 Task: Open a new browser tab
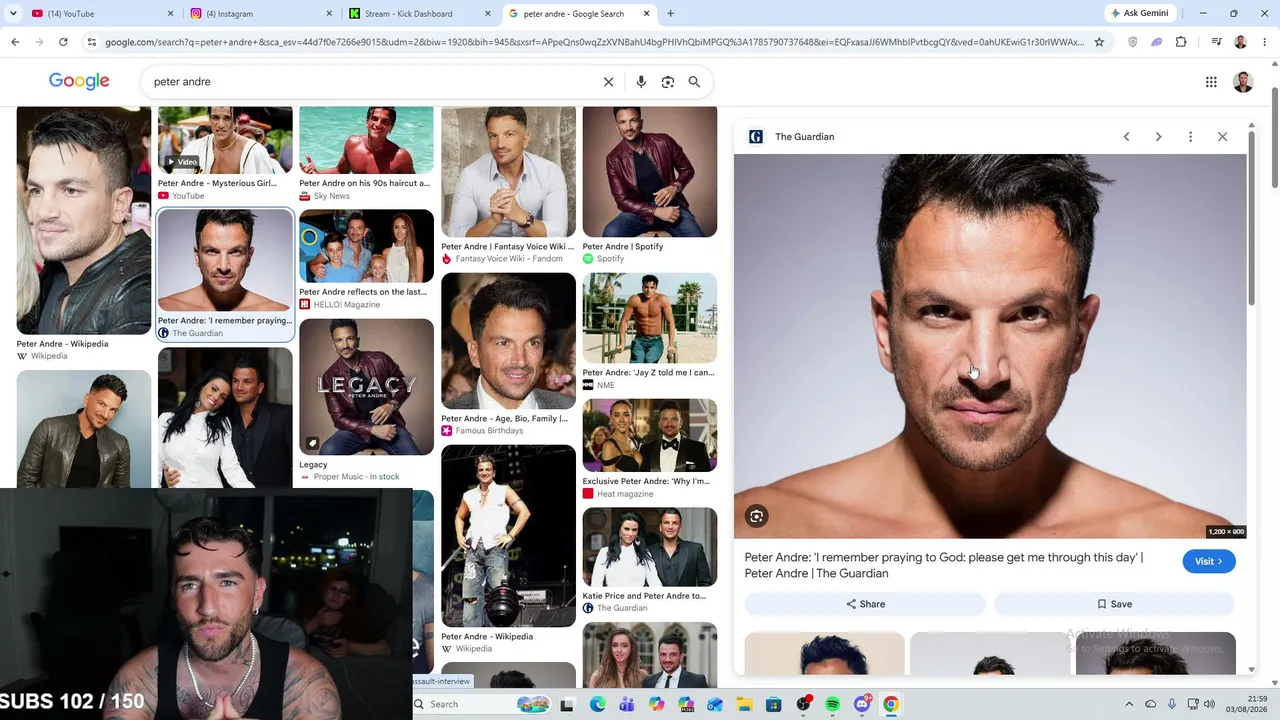(670, 14)
